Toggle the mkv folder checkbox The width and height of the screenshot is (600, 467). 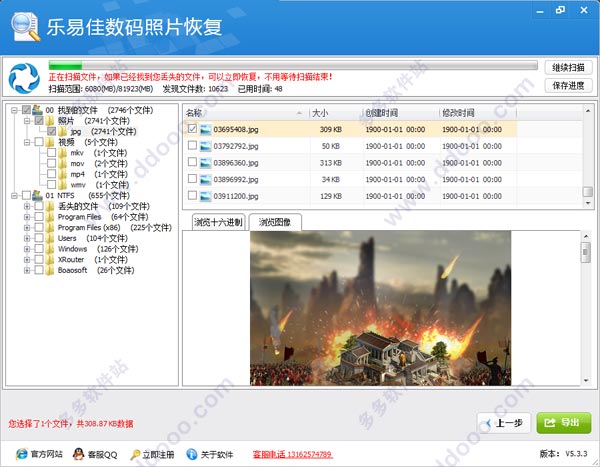[x=52, y=152]
